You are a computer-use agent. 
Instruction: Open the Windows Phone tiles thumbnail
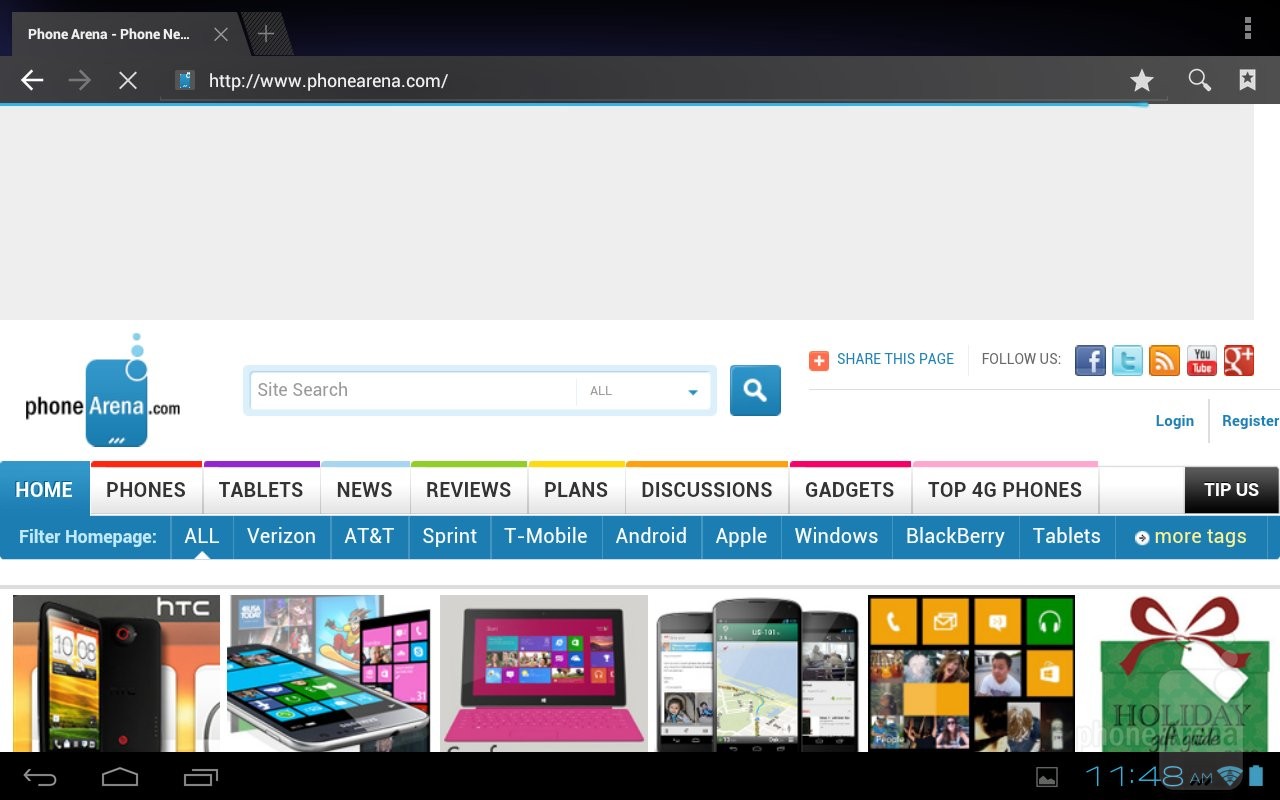click(x=971, y=673)
